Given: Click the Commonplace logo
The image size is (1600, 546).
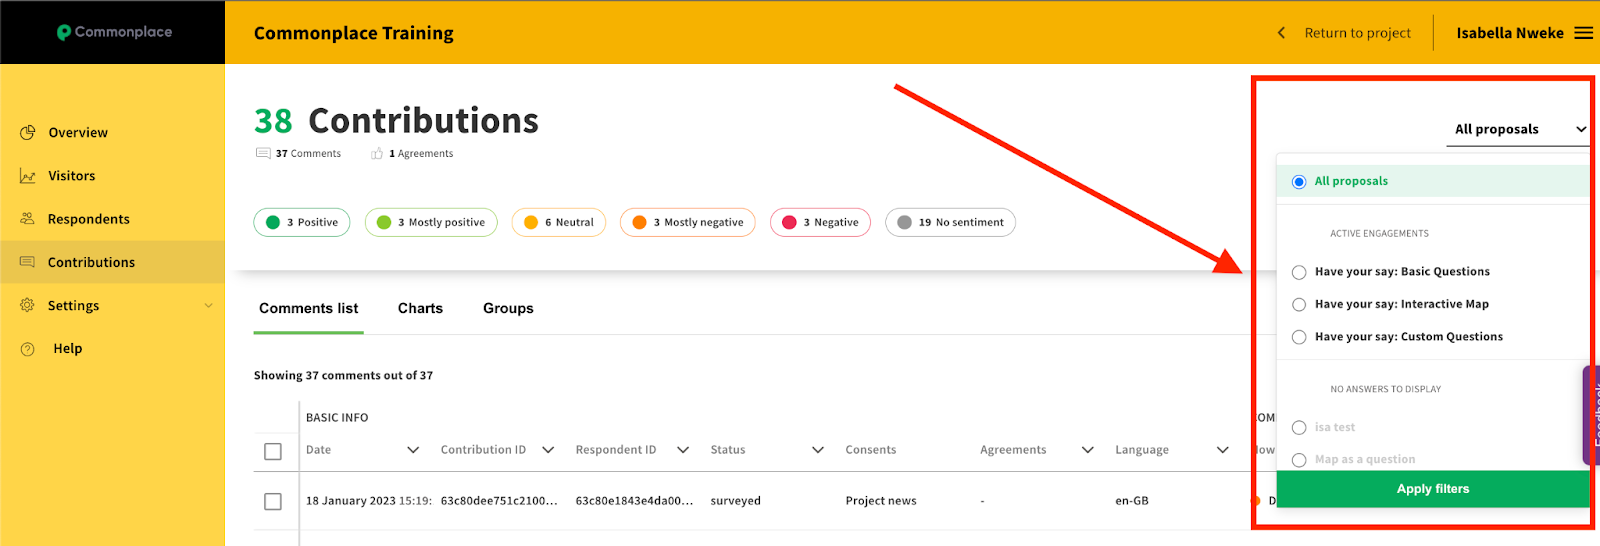Looking at the screenshot, I should [114, 32].
